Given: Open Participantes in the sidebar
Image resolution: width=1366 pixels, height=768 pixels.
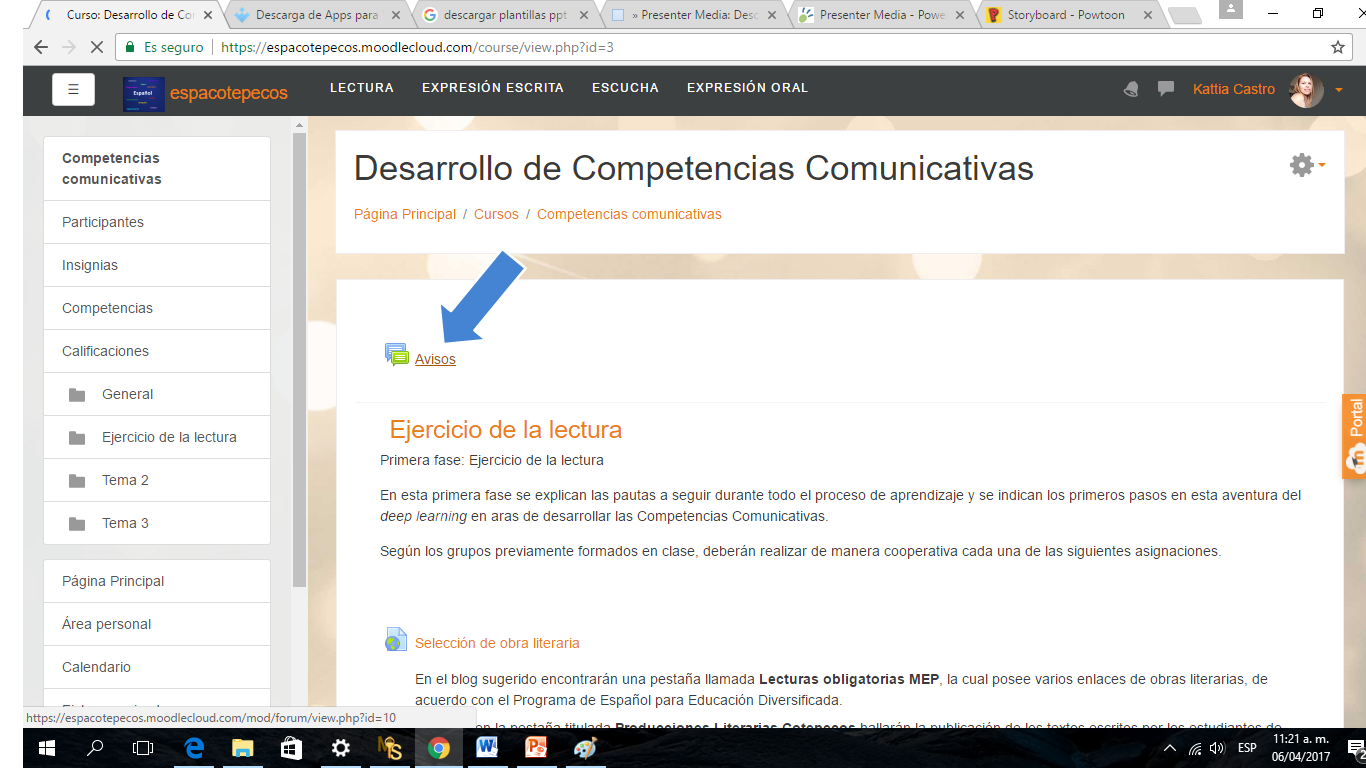Looking at the screenshot, I should 157,222.
